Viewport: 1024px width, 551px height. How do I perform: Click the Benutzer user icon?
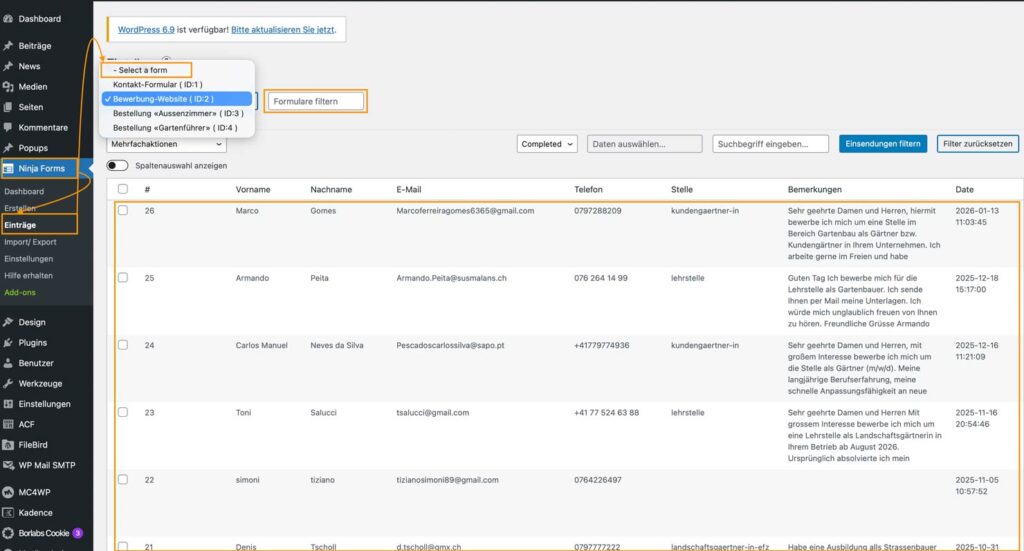[9, 363]
